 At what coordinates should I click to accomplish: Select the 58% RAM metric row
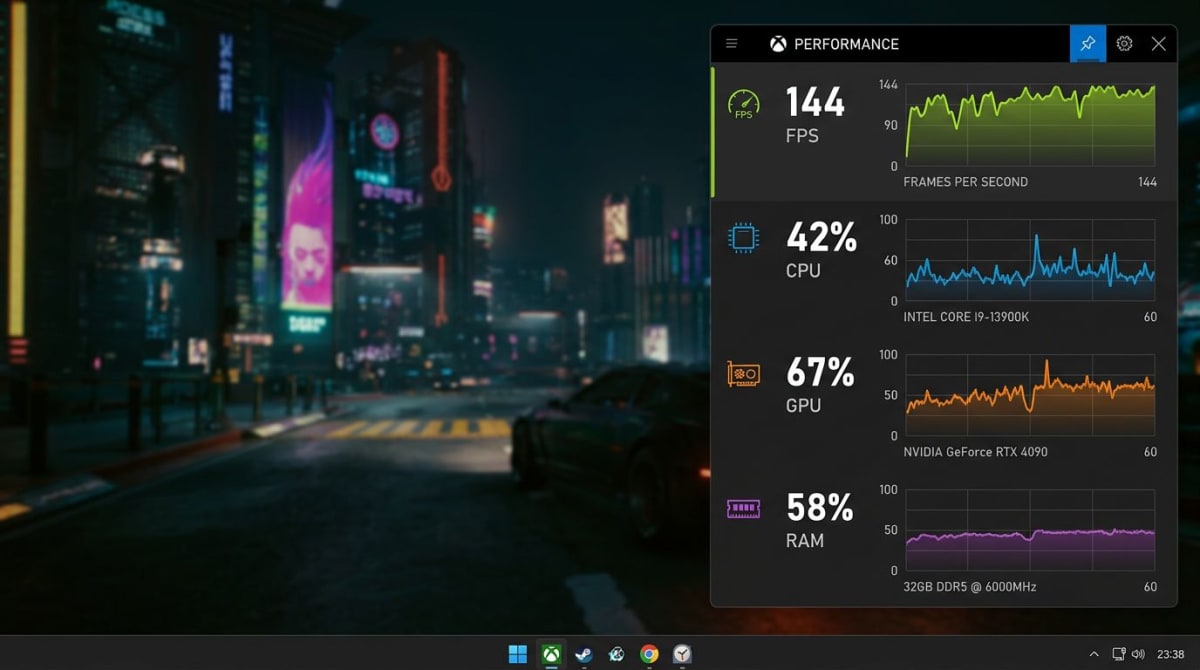click(943, 538)
